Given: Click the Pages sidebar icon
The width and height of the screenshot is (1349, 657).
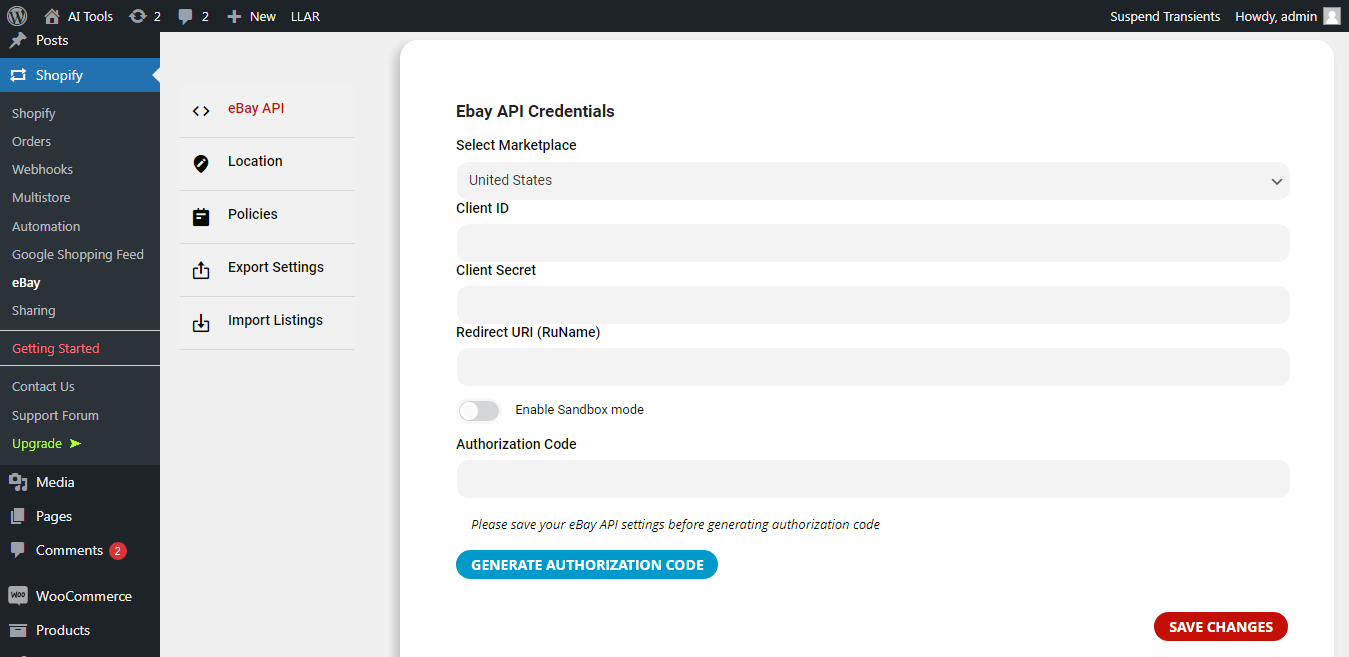Looking at the screenshot, I should [18, 516].
